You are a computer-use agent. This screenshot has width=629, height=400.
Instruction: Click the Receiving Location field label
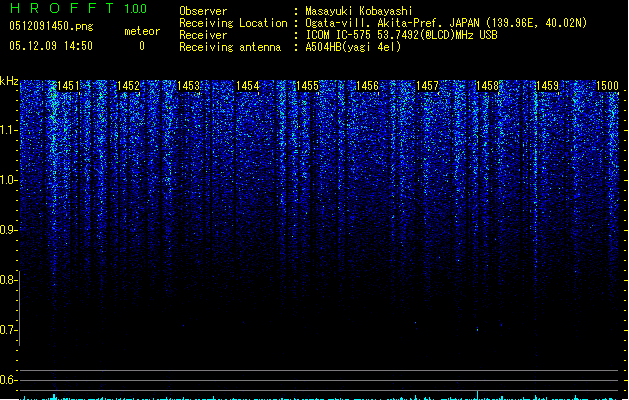[x=233, y=23]
